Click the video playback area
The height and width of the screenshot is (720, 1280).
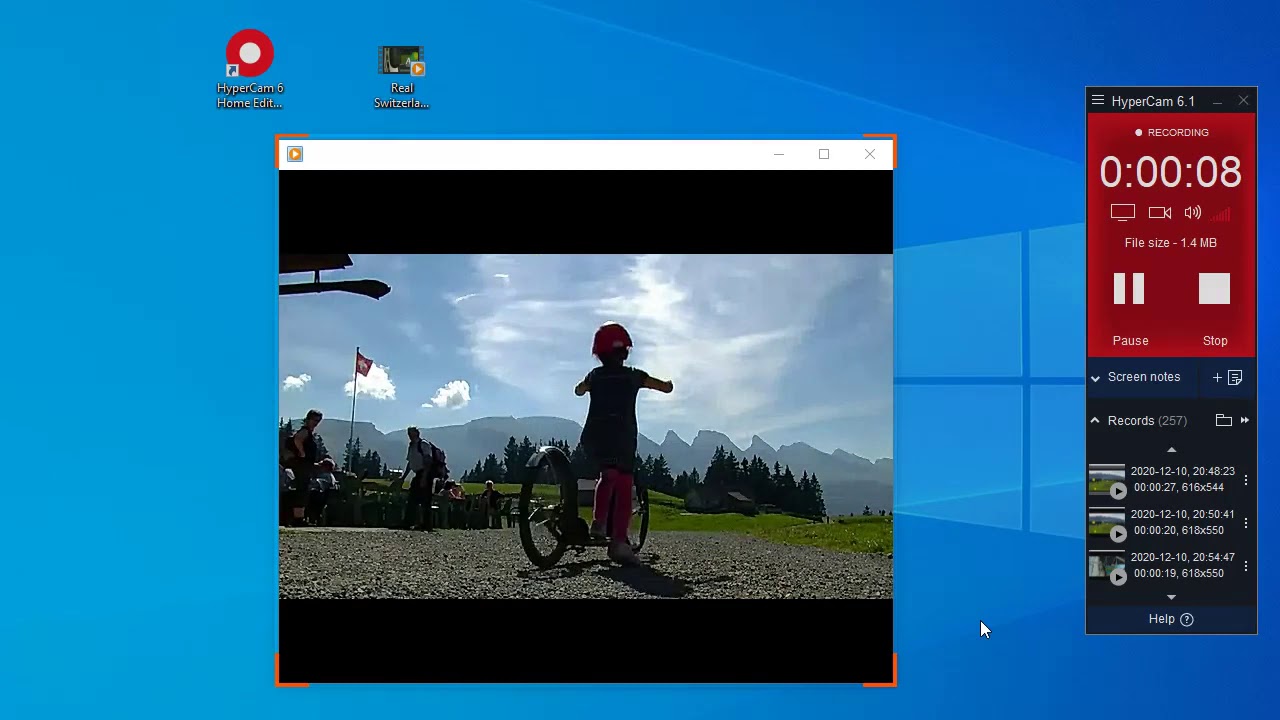pos(586,426)
